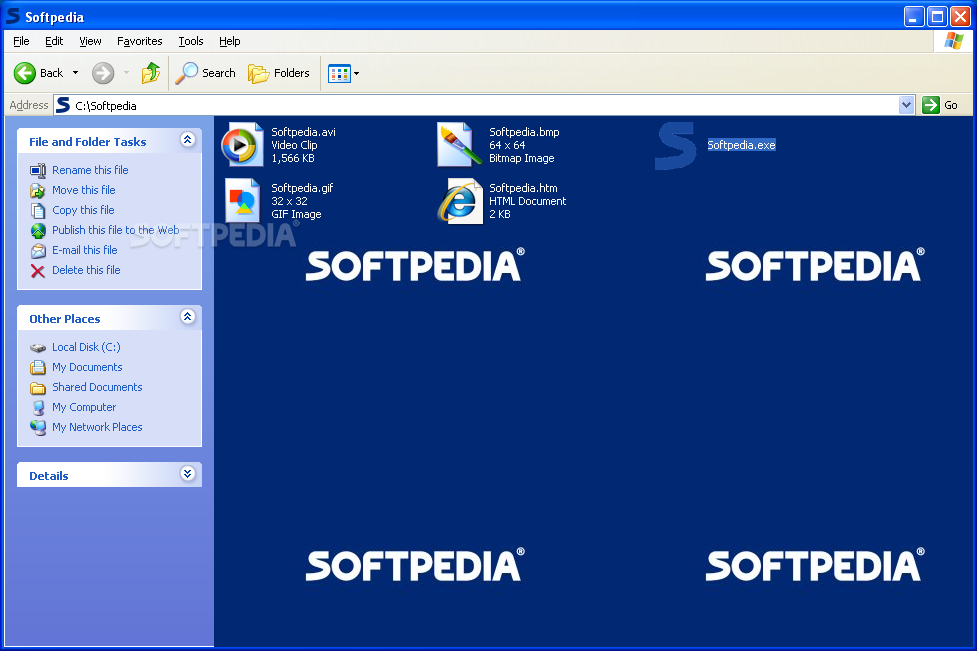Click the My Documents folder icon
The height and width of the screenshot is (651, 977).
38,368
